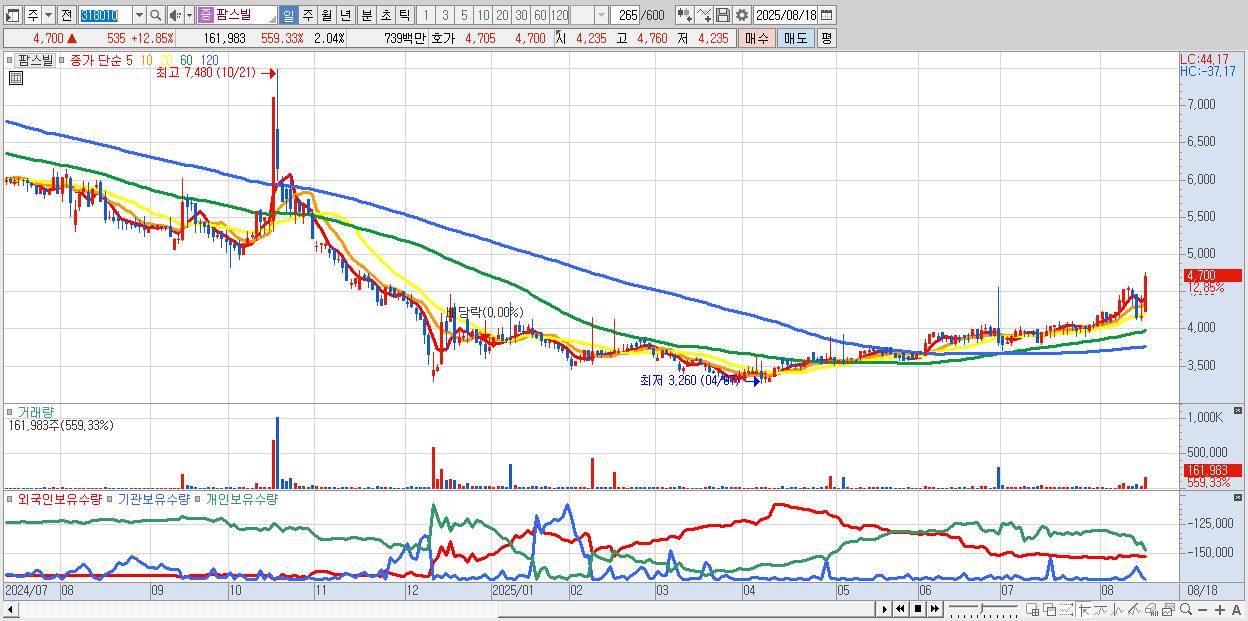Screen dimensions: 1248x621
Task: Click the scrollbar right arrow near playback buttons
Action: 885,609
